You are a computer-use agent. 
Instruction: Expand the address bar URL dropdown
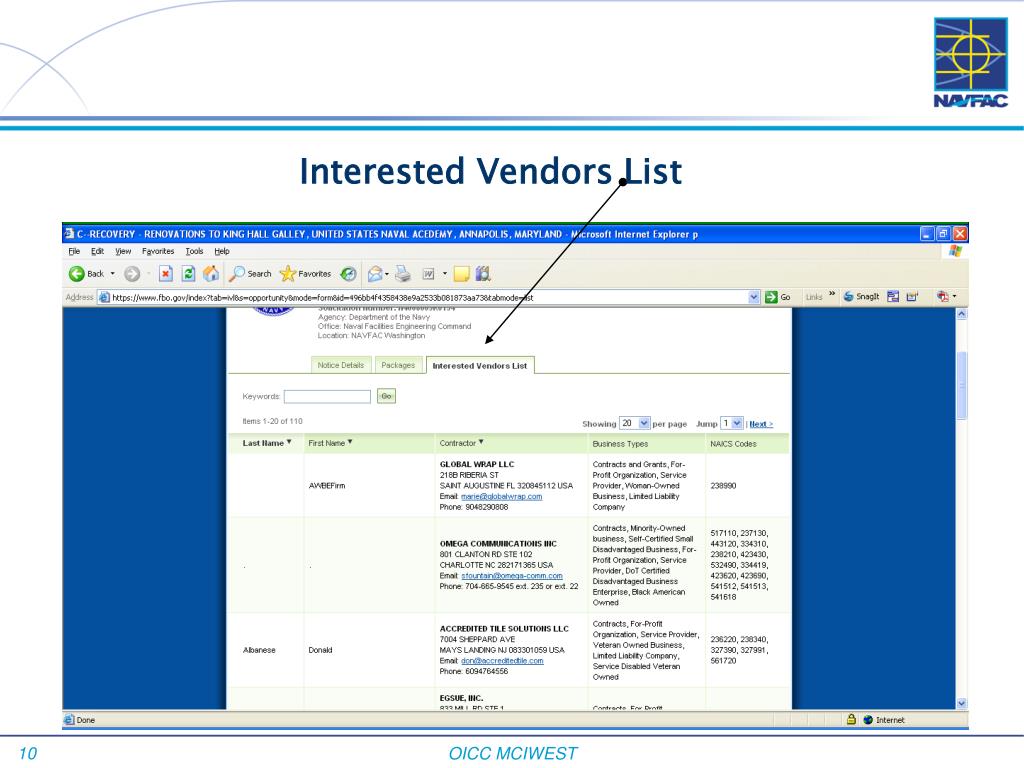[x=754, y=297]
